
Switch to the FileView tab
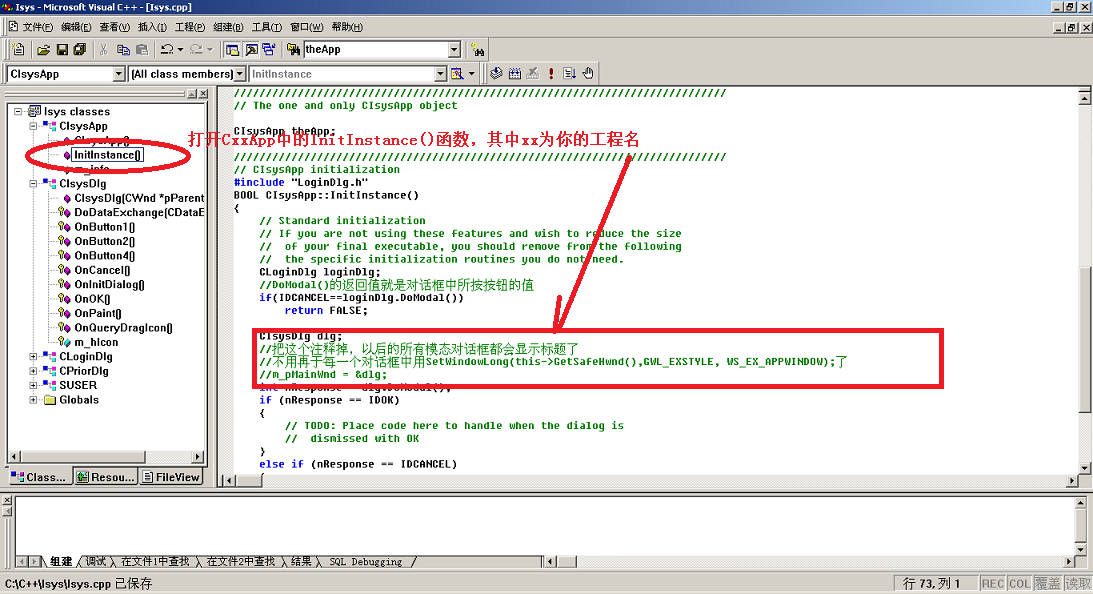click(x=171, y=477)
